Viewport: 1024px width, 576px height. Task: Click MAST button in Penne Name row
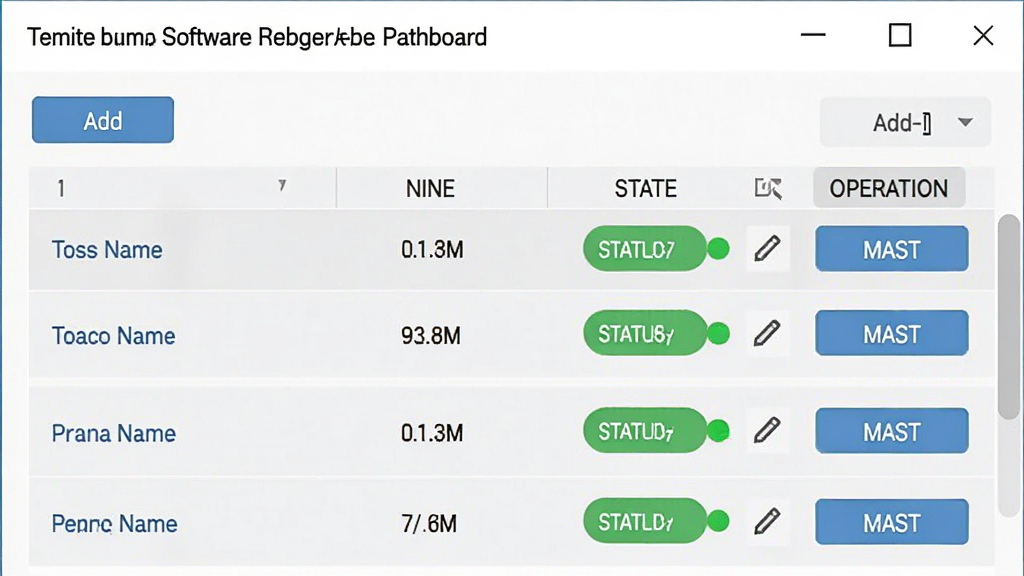[x=891, y=522]
